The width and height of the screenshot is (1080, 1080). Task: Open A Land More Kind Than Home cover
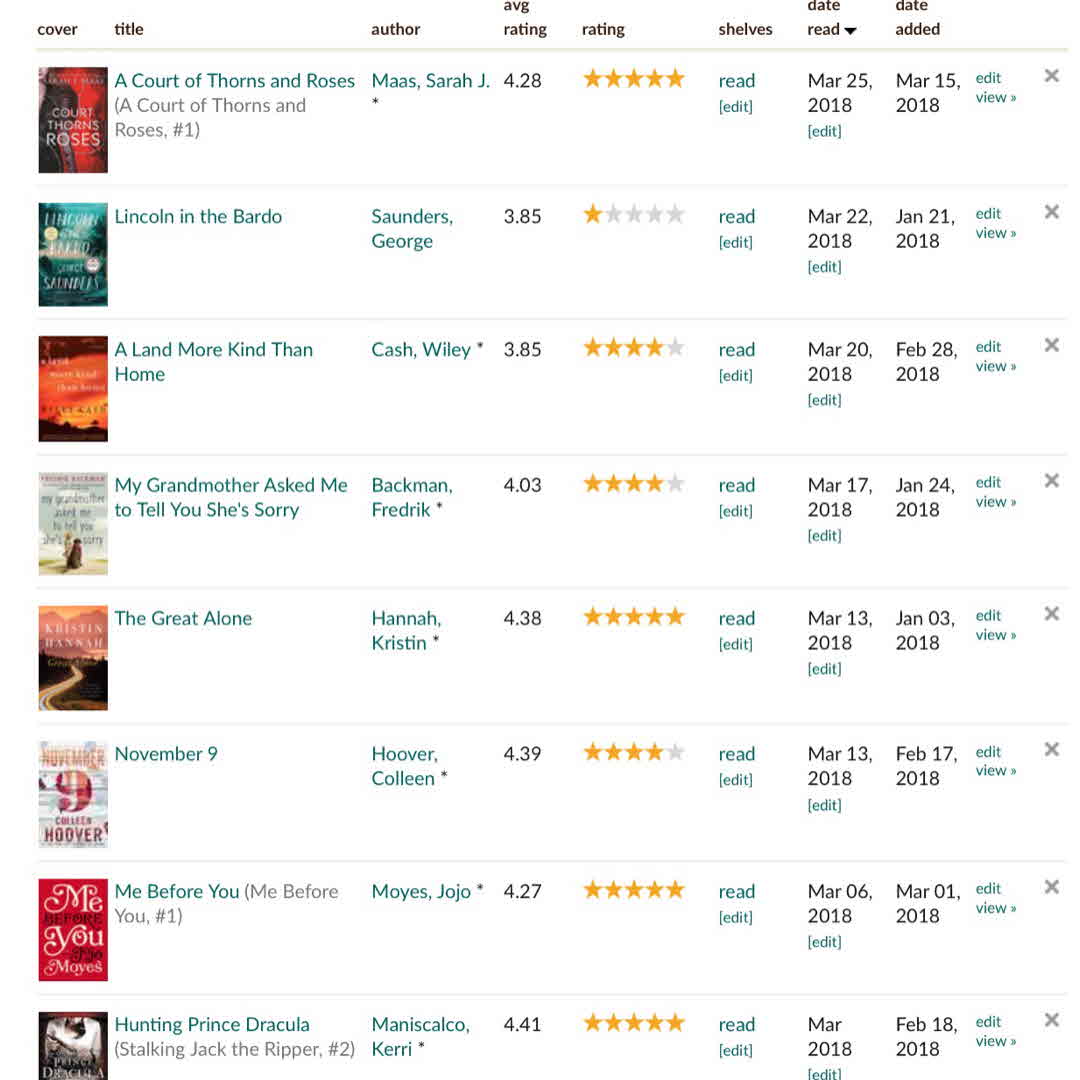(73, 389)
